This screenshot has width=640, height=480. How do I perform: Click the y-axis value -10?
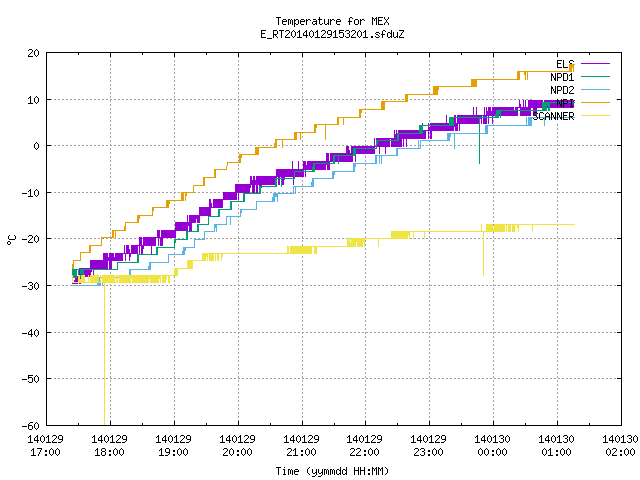[x=31, y=193]
